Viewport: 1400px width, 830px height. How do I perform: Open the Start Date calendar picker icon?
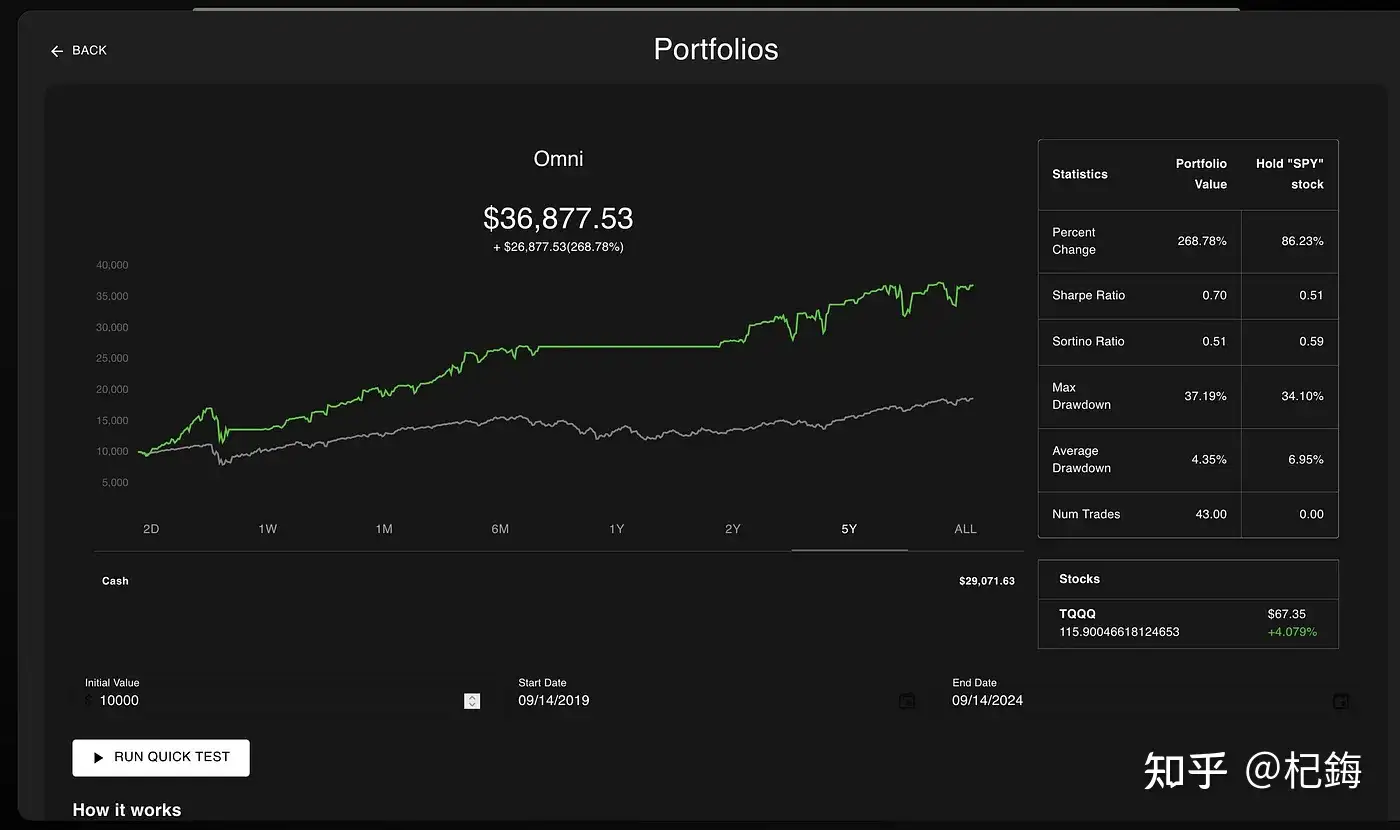click(907, 701)
